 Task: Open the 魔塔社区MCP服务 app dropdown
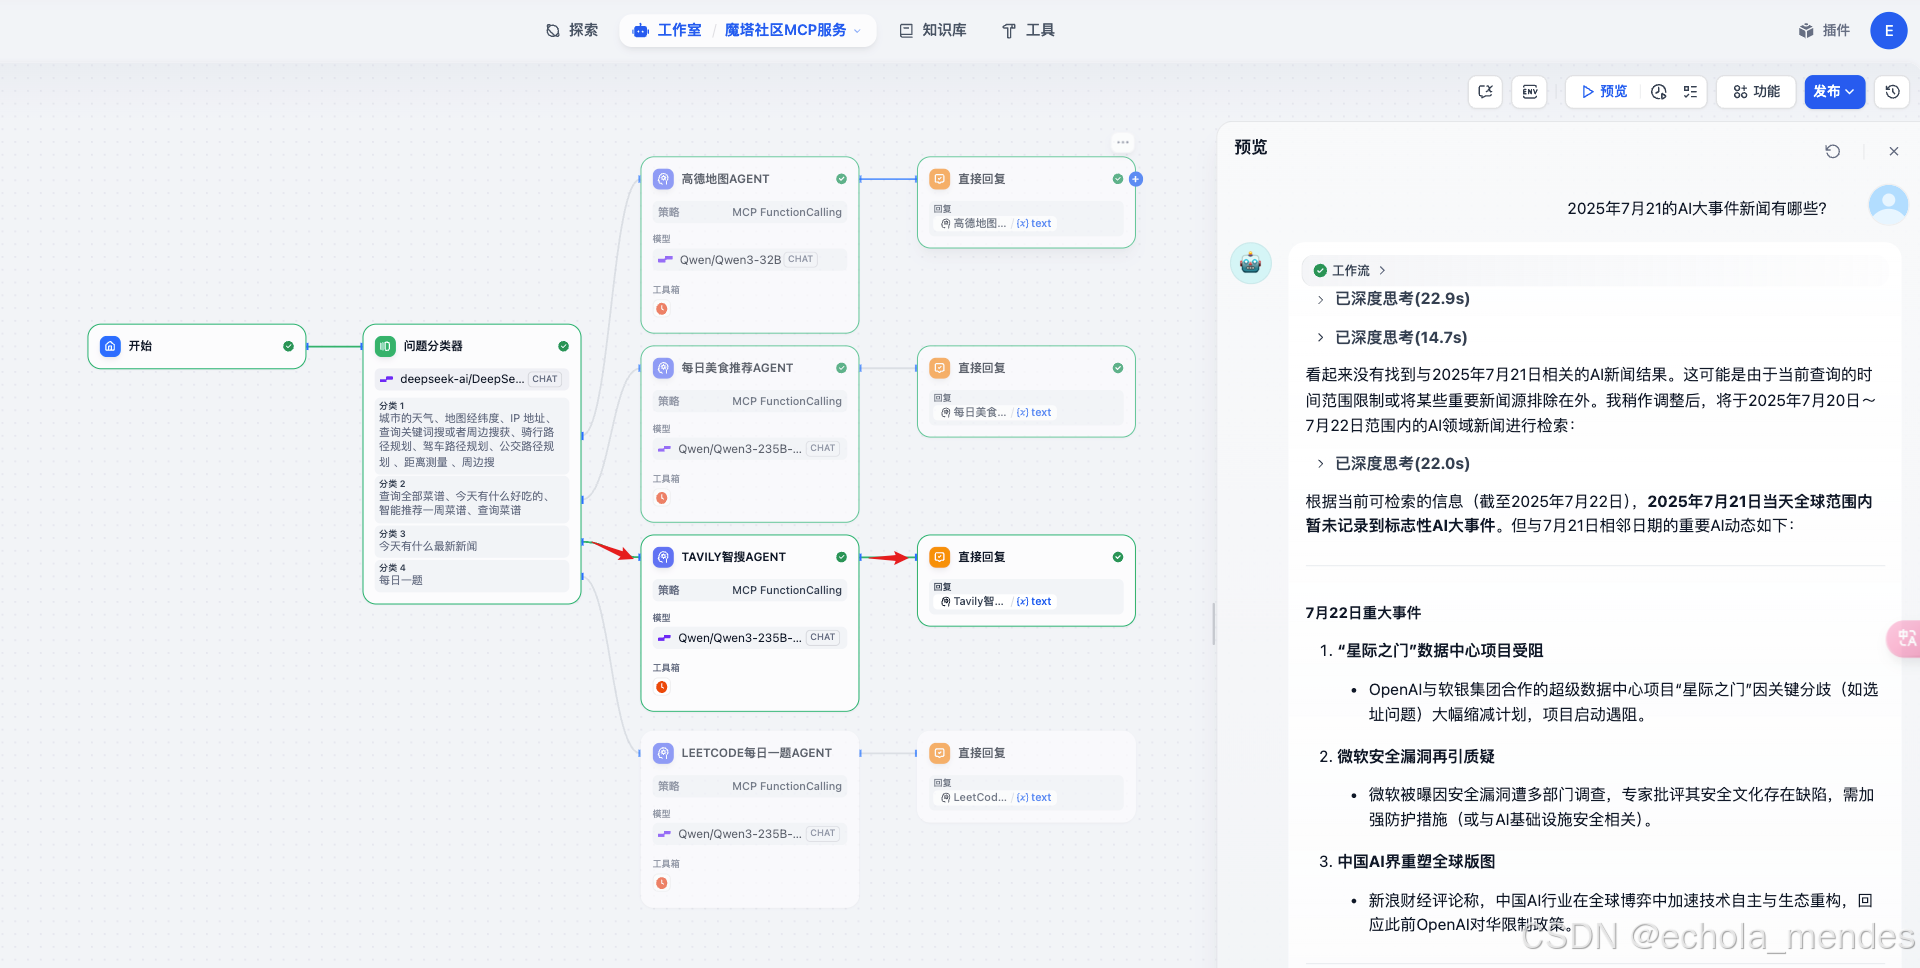pyautogui.click(x=792, y=30)
